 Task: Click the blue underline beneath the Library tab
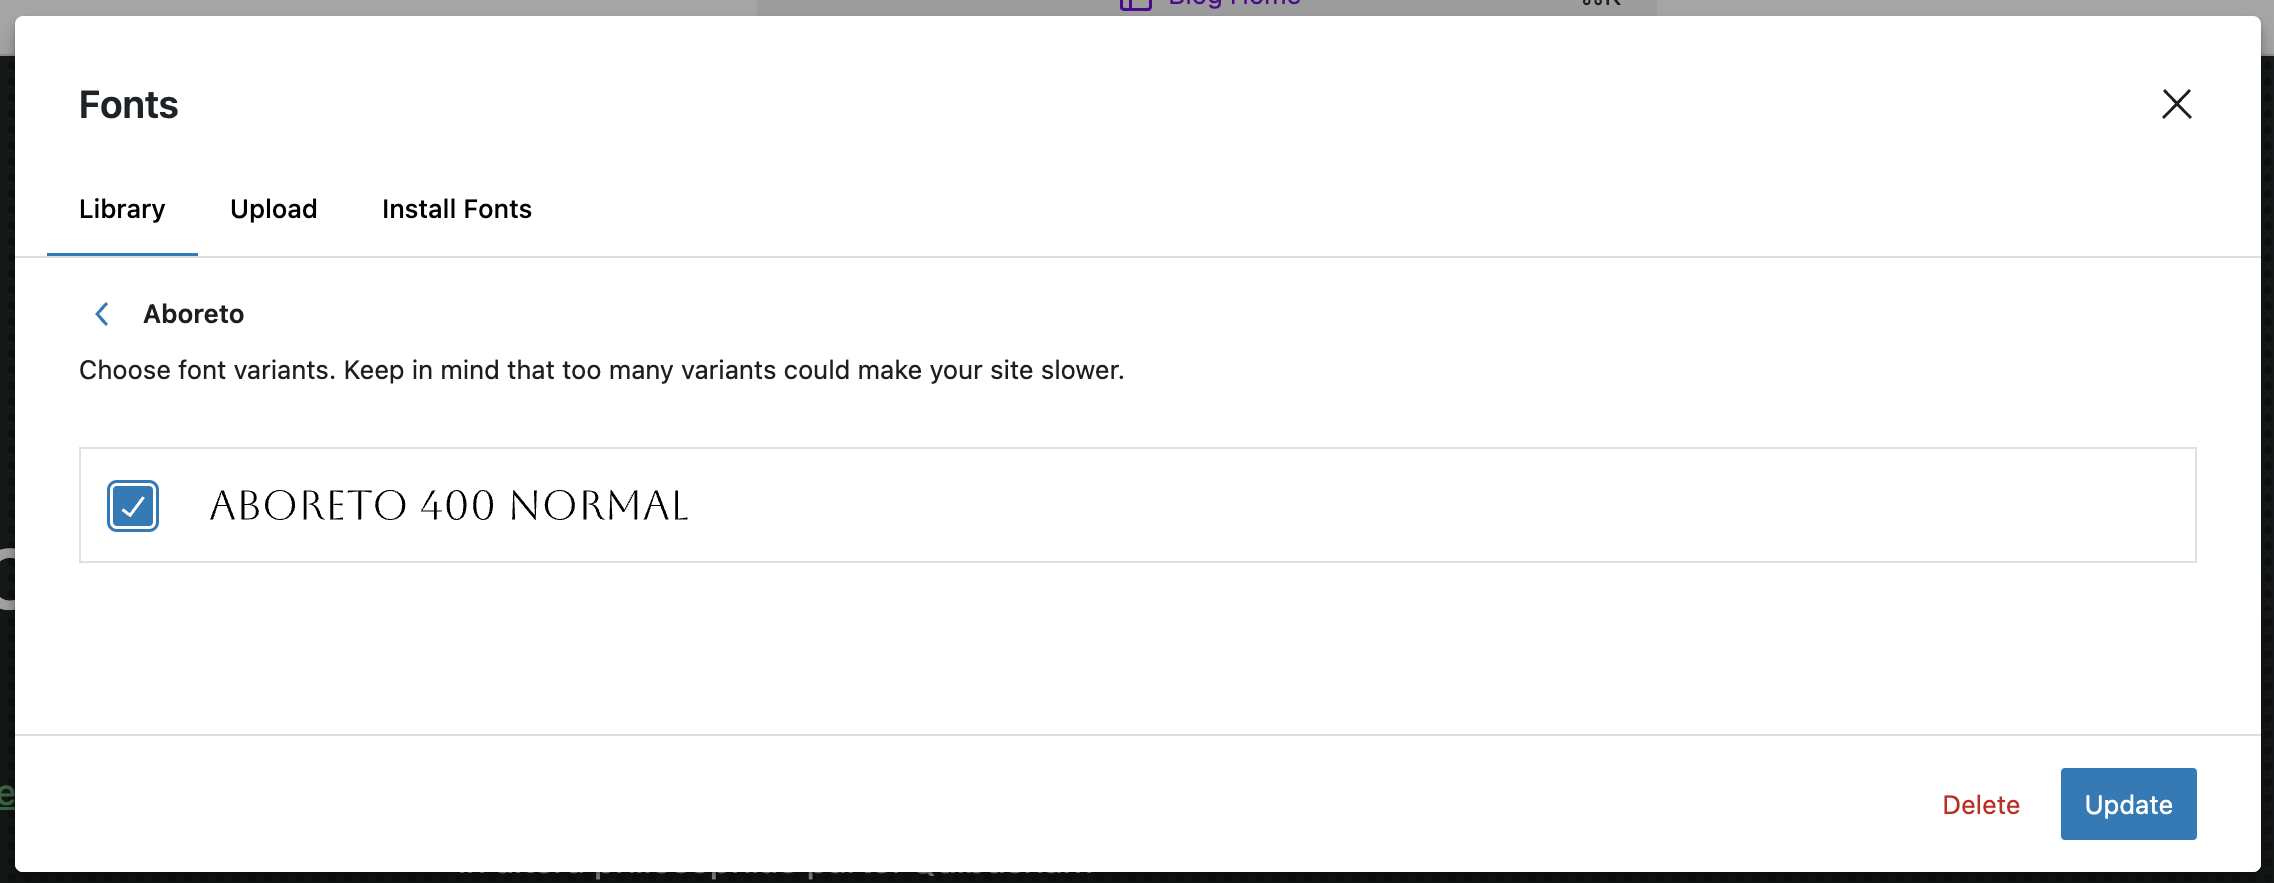pyautogui.click(x=122, y=254)
